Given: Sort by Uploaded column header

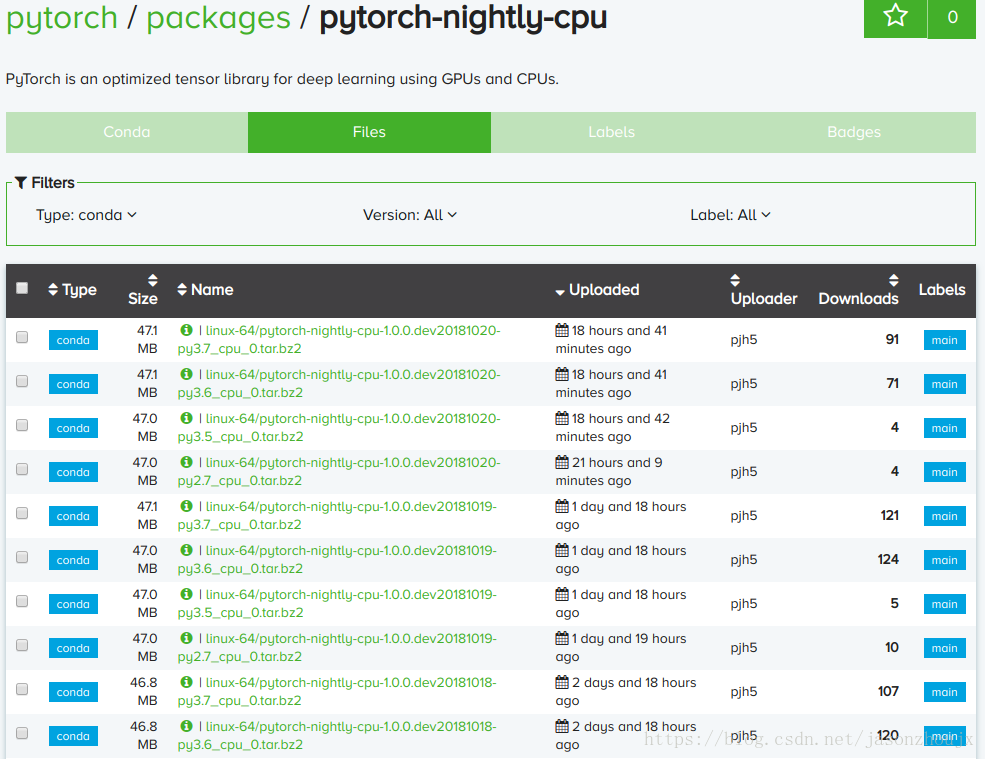Looking at the screenshot, I should 597,290.
